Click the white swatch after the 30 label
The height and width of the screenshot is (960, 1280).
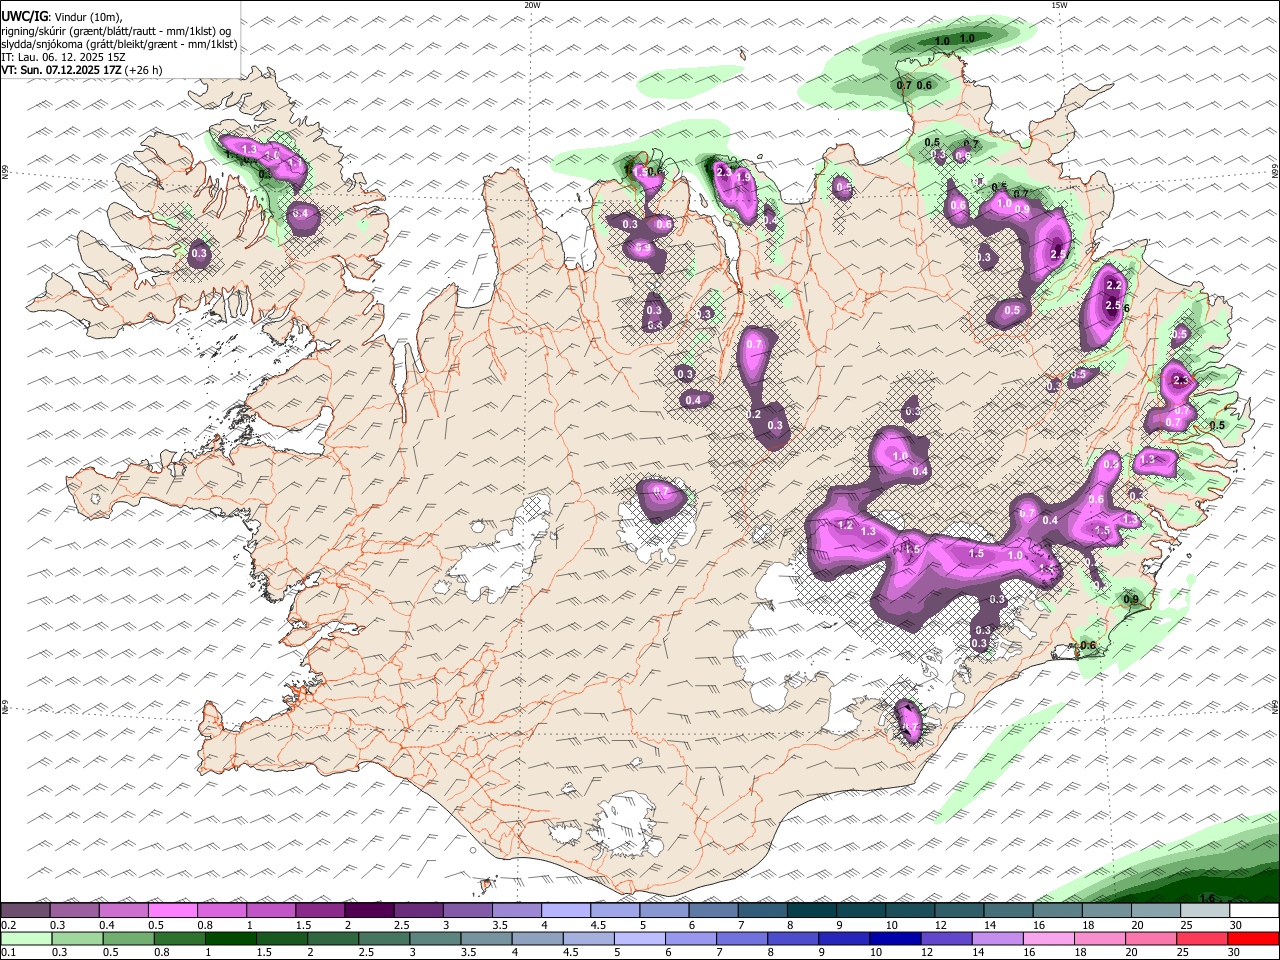(1254, 911)
